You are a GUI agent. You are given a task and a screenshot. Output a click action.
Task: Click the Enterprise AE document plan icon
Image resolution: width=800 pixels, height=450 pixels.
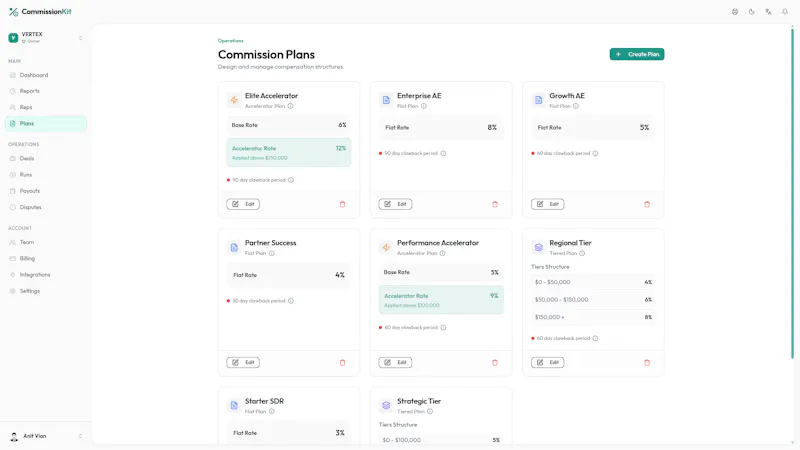click(x=386, y=100)
